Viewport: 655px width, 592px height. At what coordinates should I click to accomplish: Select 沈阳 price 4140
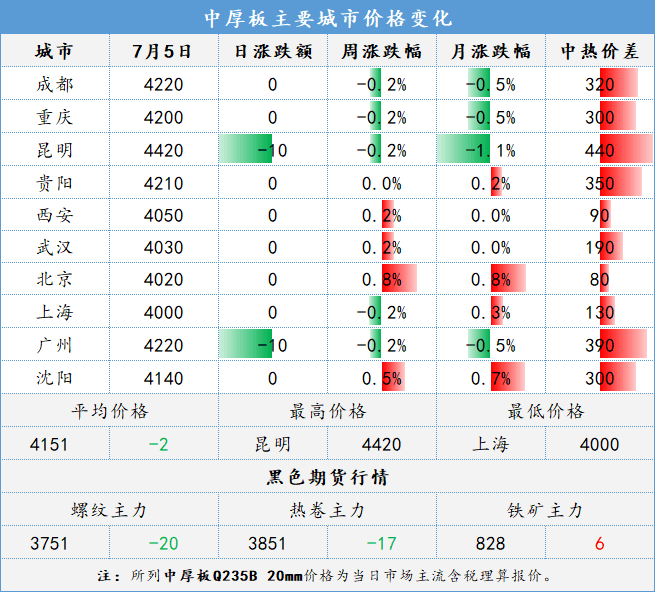pos(163,379)
